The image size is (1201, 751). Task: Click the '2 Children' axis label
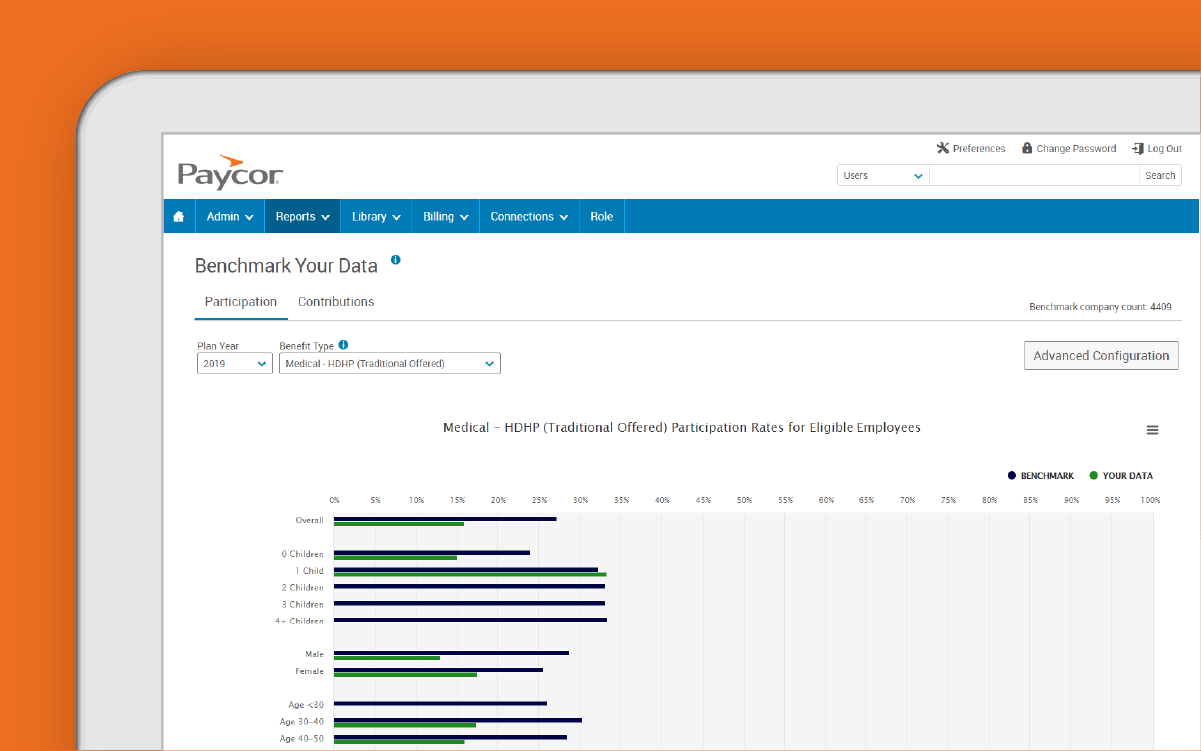coord(302,588)
